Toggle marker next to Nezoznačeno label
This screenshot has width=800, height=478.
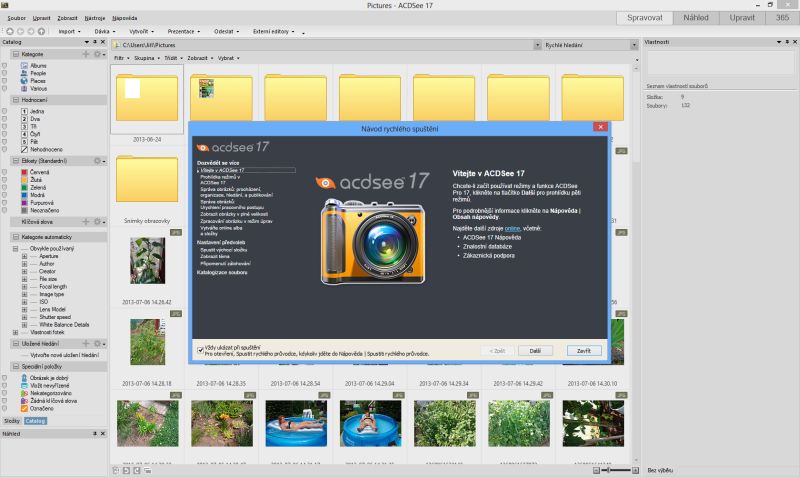5,210
